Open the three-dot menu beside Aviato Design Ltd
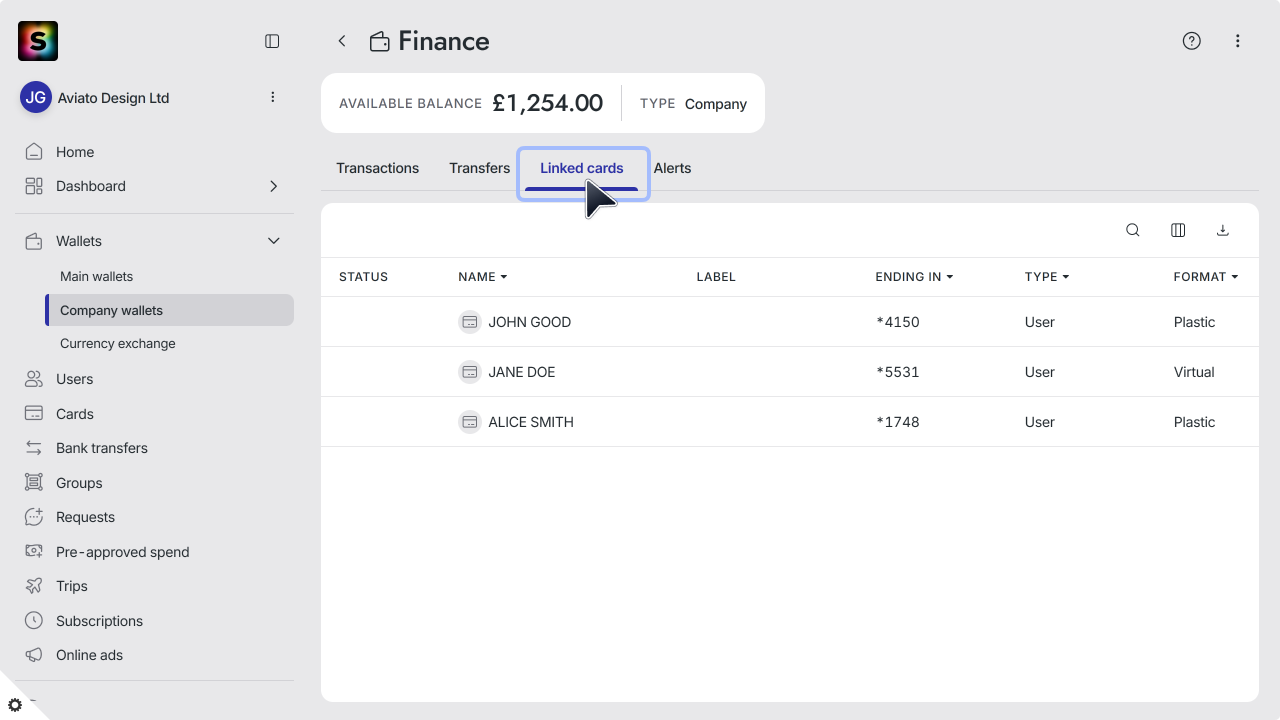This screenshot has height=720, width=1280. [273, 97]
